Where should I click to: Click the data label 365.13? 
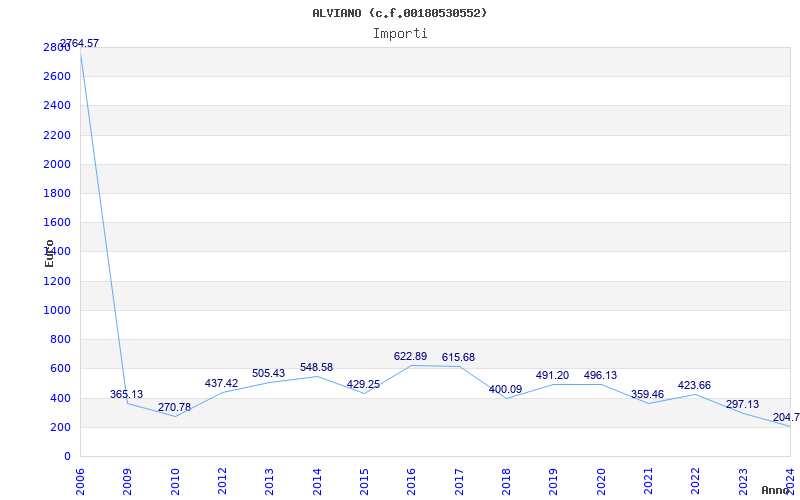coord(127,394)
